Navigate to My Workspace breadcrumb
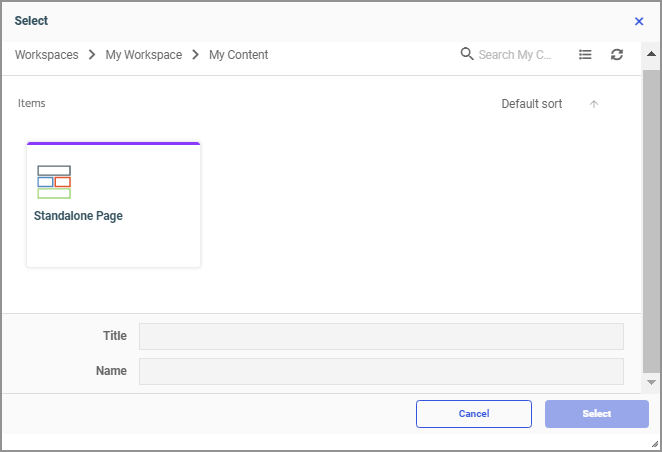The height and width of the screenshot is (452, 662). [x=144, y=55]
